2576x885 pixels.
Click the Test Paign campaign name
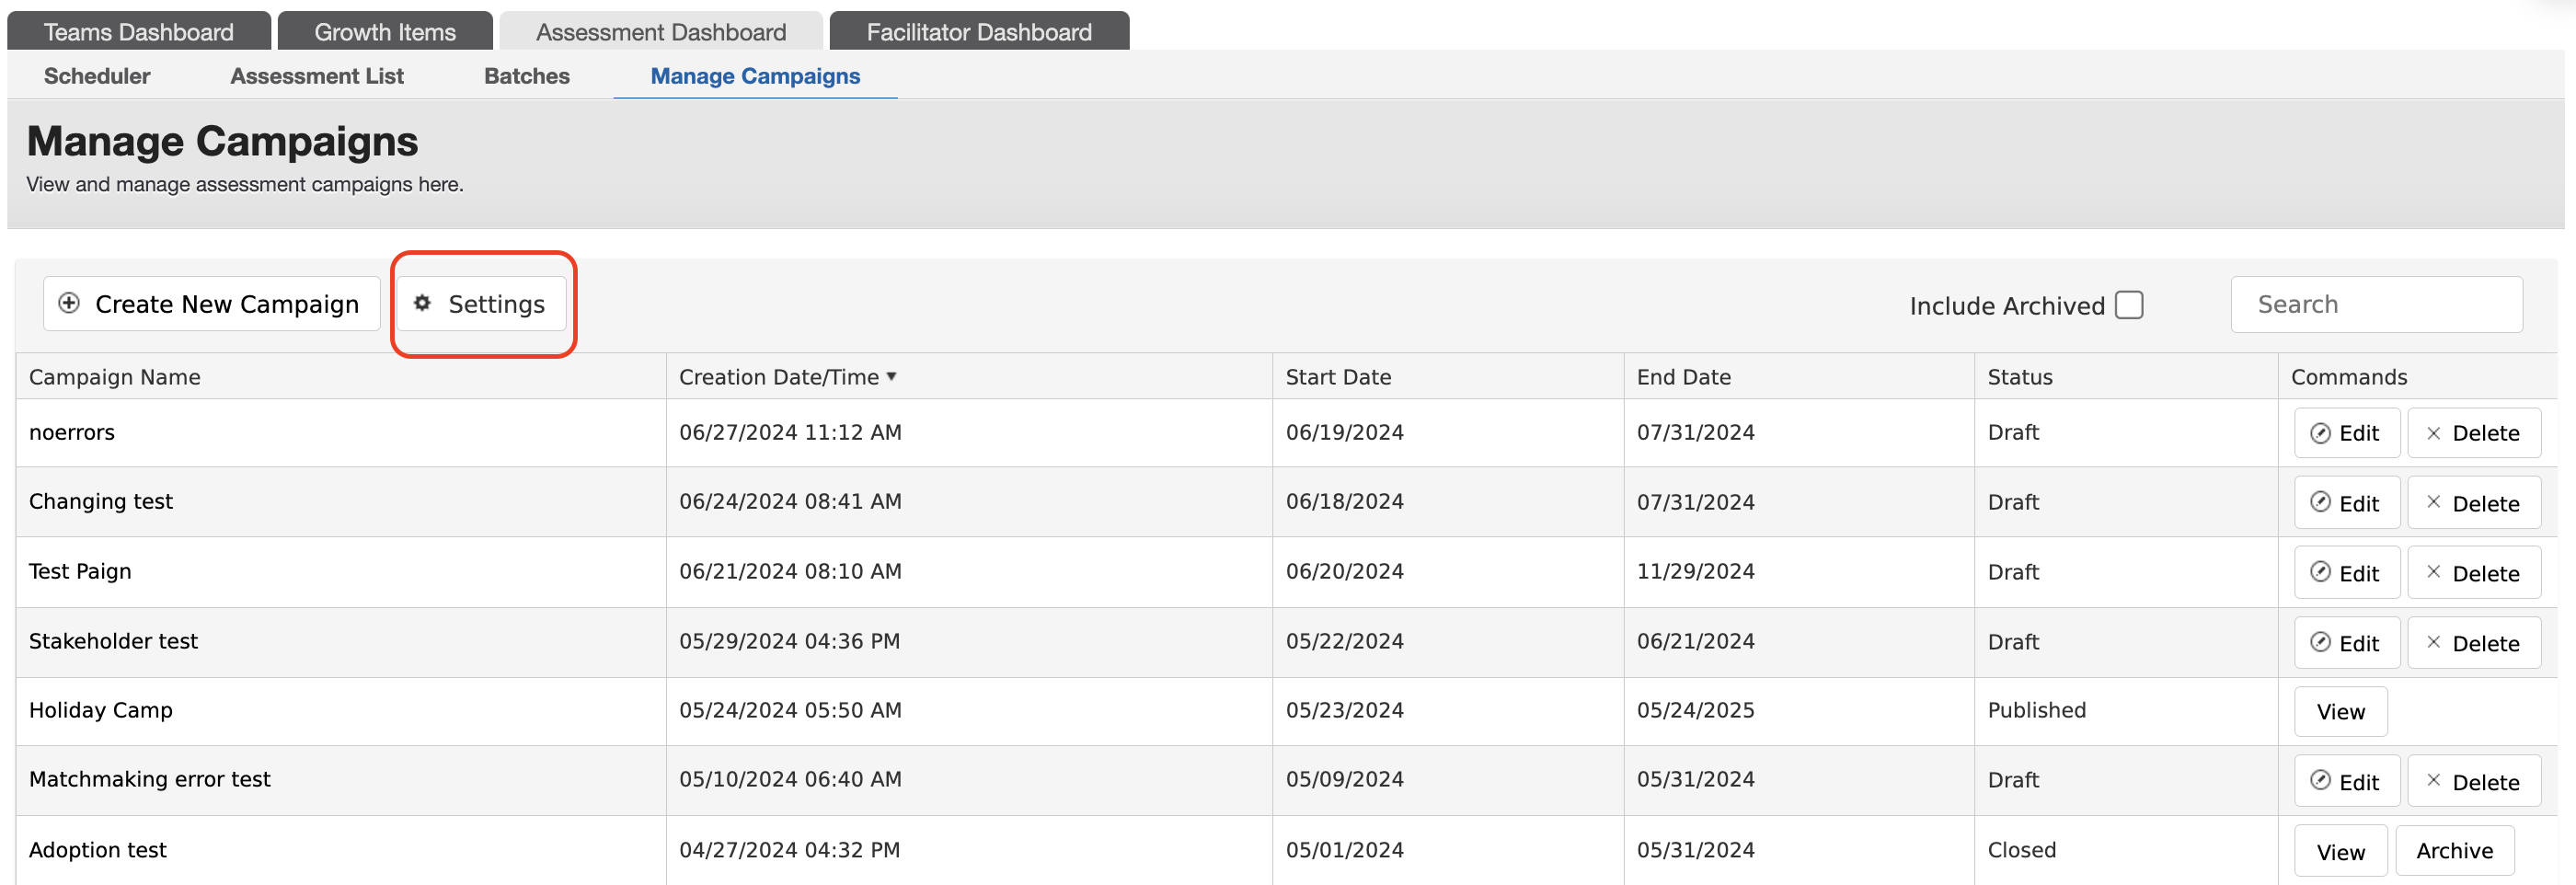point(80,572)
